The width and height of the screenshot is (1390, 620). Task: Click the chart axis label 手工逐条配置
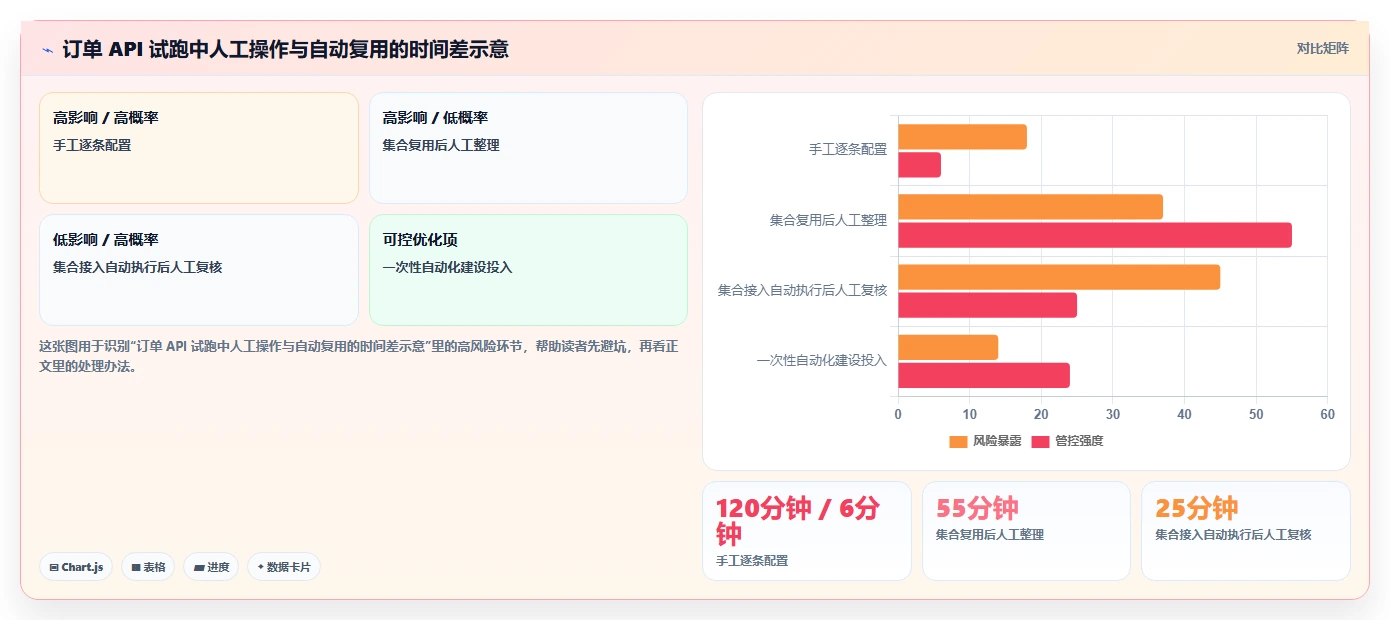pos(848,150)
